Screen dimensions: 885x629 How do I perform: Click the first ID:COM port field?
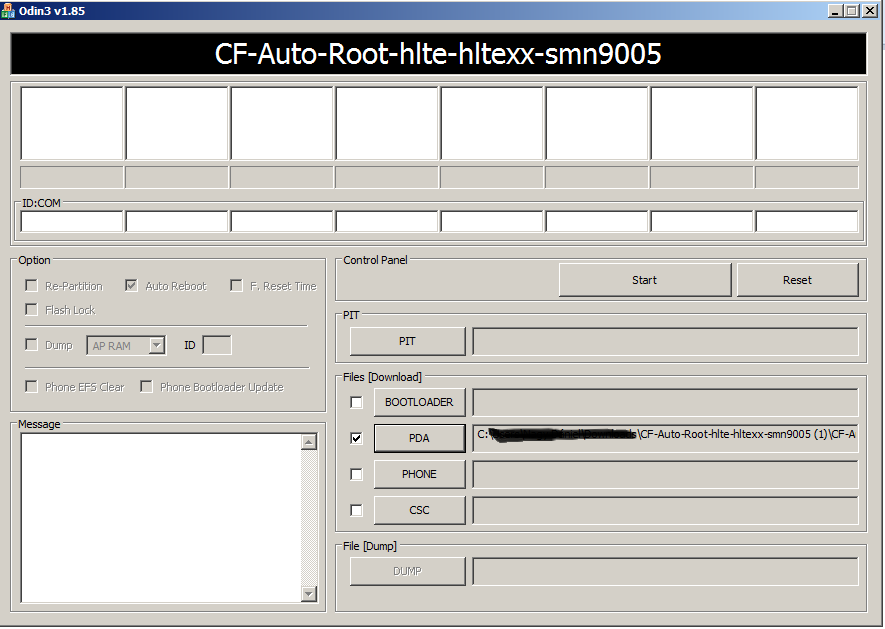pyautogui.click(x=72, y=221)
